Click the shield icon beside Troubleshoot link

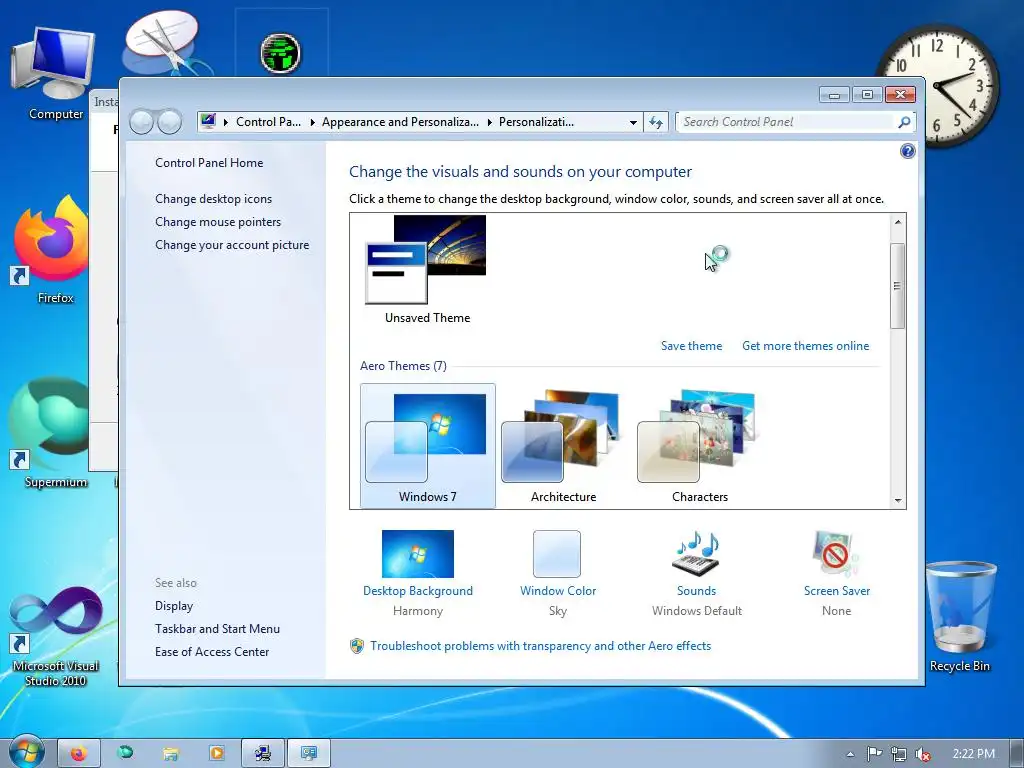pyautogui.click(x=357, y=646)
